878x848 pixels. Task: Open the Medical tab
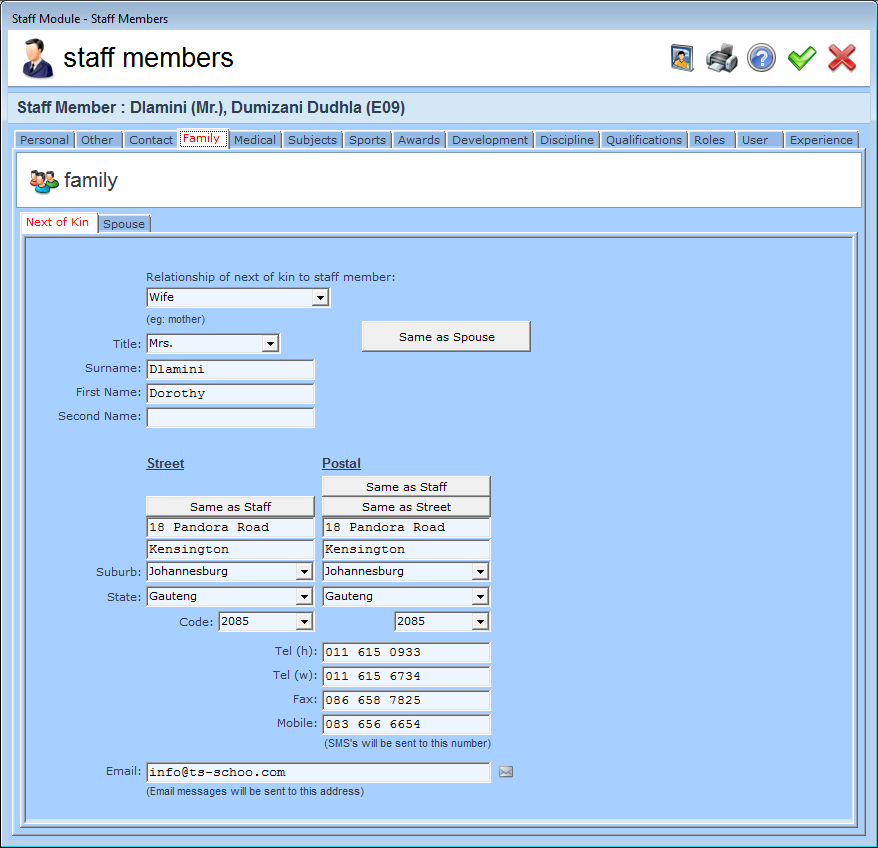point(255,140)
